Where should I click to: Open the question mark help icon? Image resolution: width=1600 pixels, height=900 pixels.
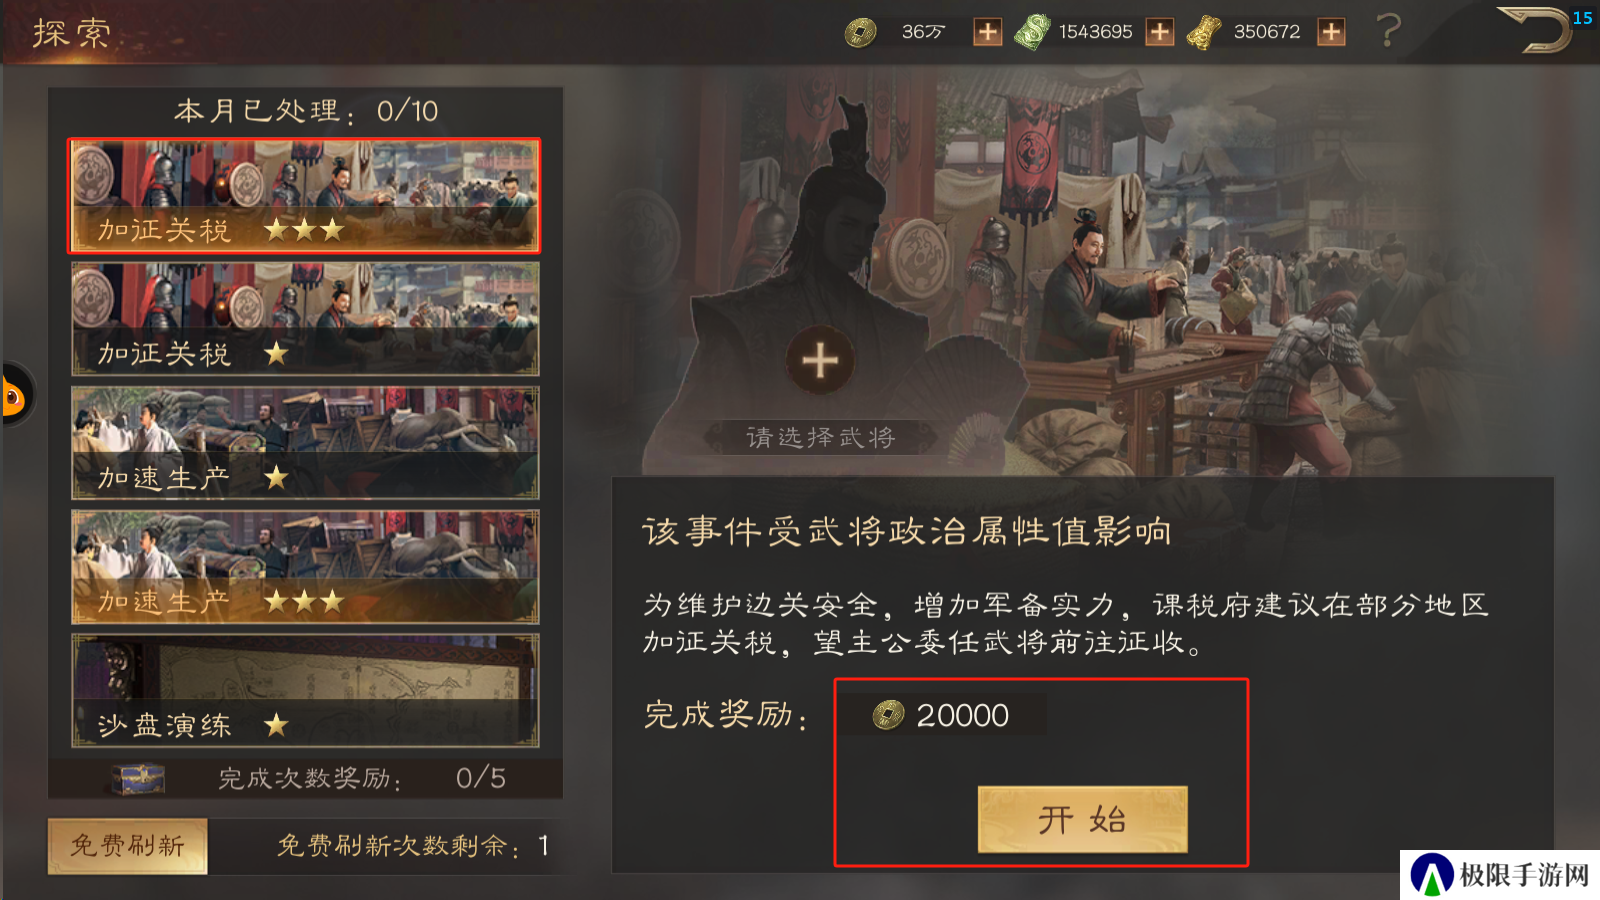pos(1389,31)
